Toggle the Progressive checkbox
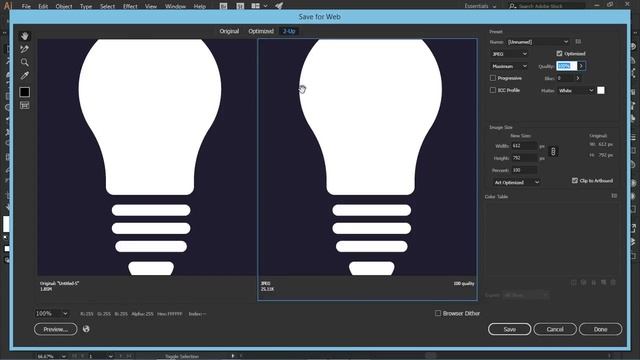Image resolution: width=640 pixels, height=360 pixels. (493, 78)
